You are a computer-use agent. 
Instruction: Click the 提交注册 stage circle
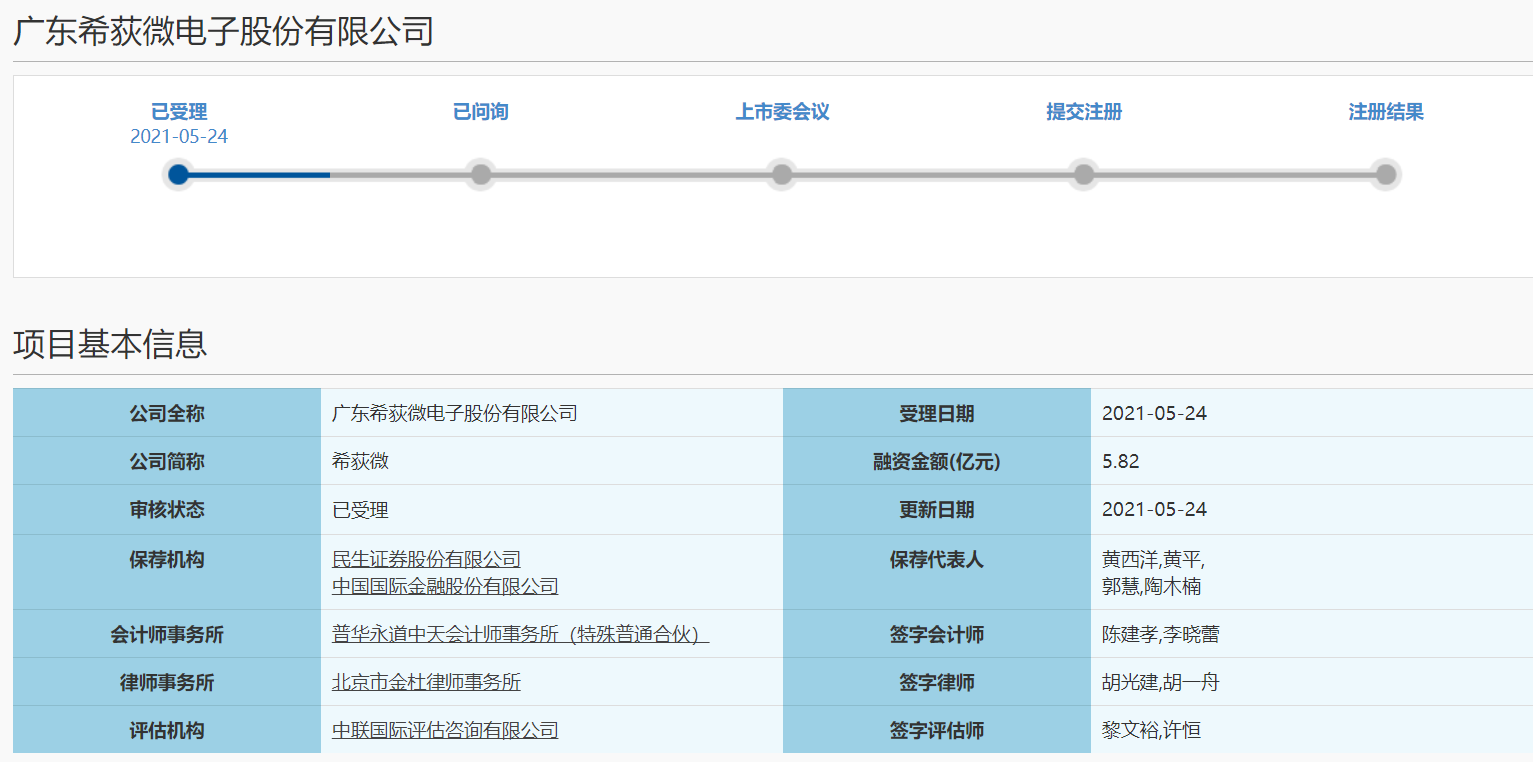[1083, 174]
